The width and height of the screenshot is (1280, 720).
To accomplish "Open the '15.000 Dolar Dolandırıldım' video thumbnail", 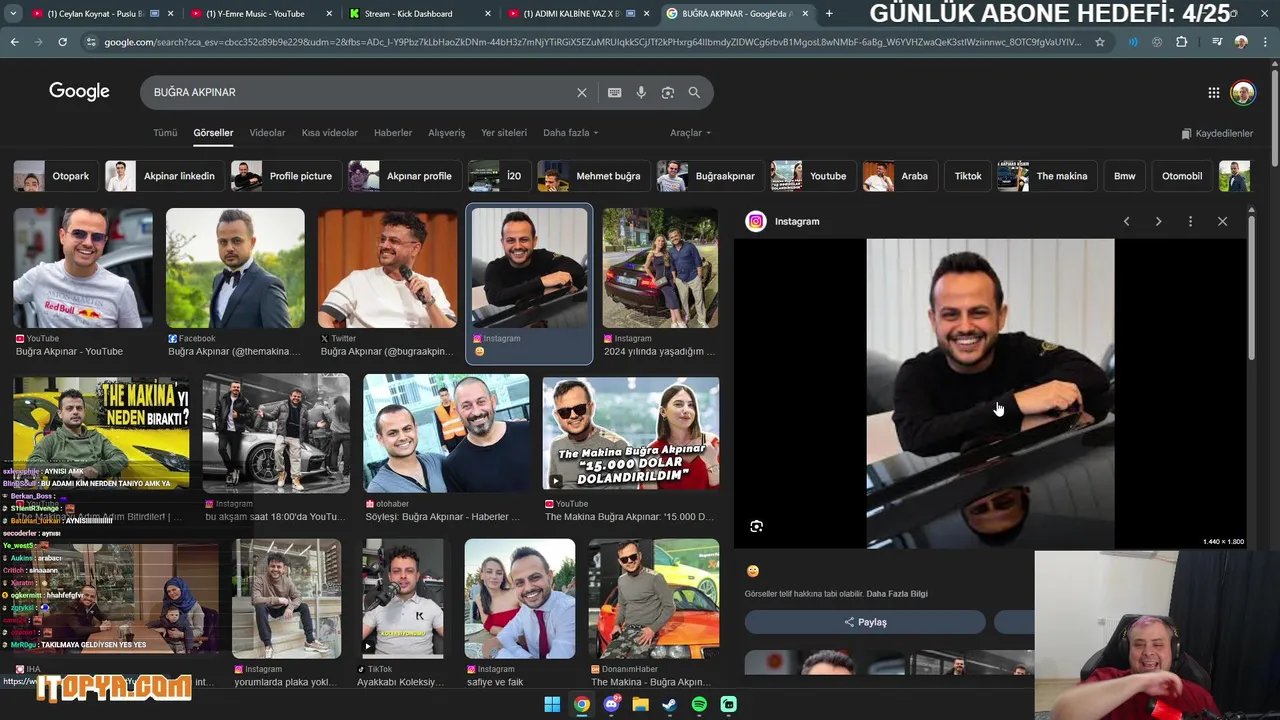I will pyautogui.click(x=631, y=433).
